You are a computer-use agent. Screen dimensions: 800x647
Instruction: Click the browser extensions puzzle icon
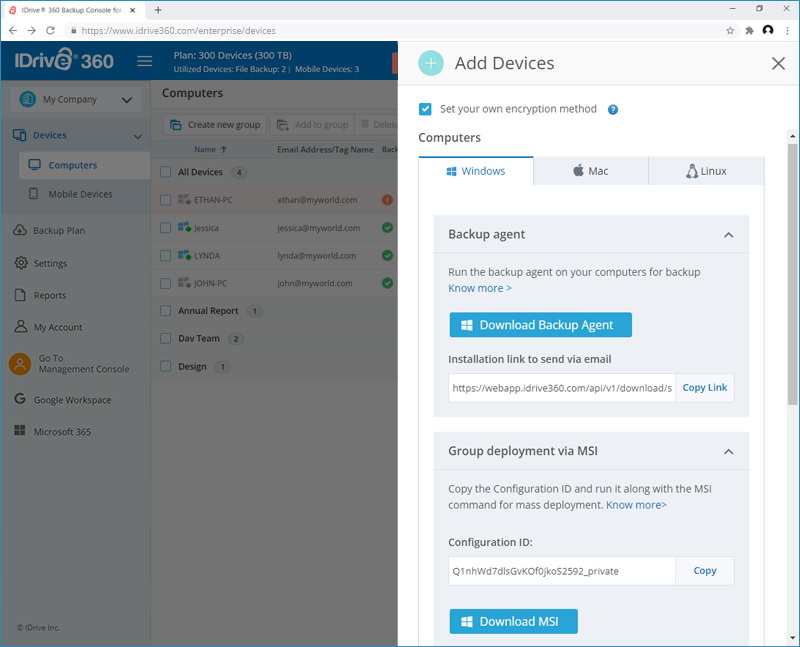(749, 31)
